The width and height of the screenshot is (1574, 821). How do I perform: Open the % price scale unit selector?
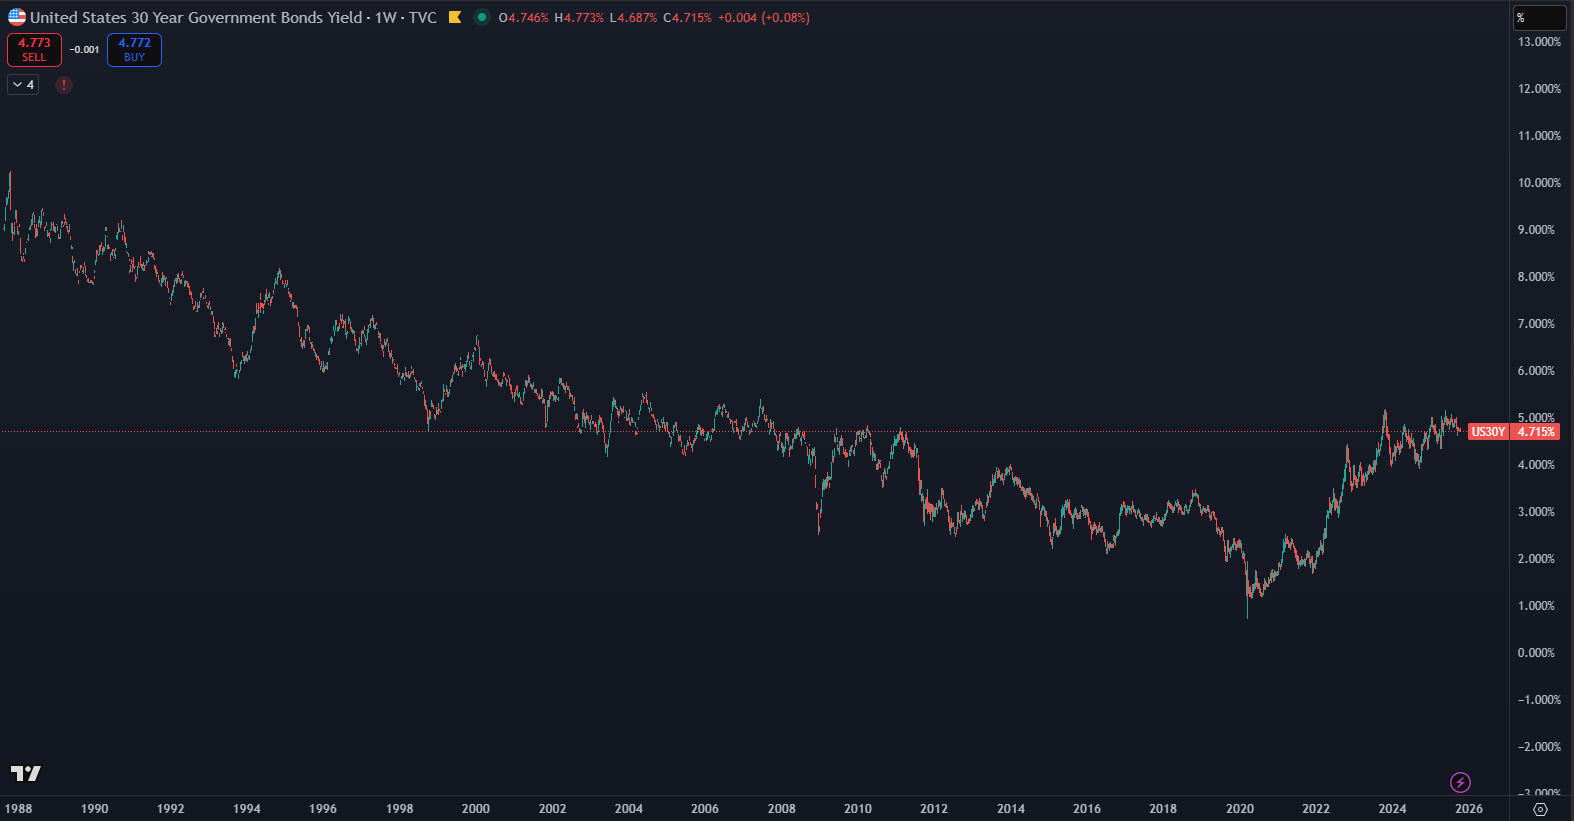pos(1539,18)
